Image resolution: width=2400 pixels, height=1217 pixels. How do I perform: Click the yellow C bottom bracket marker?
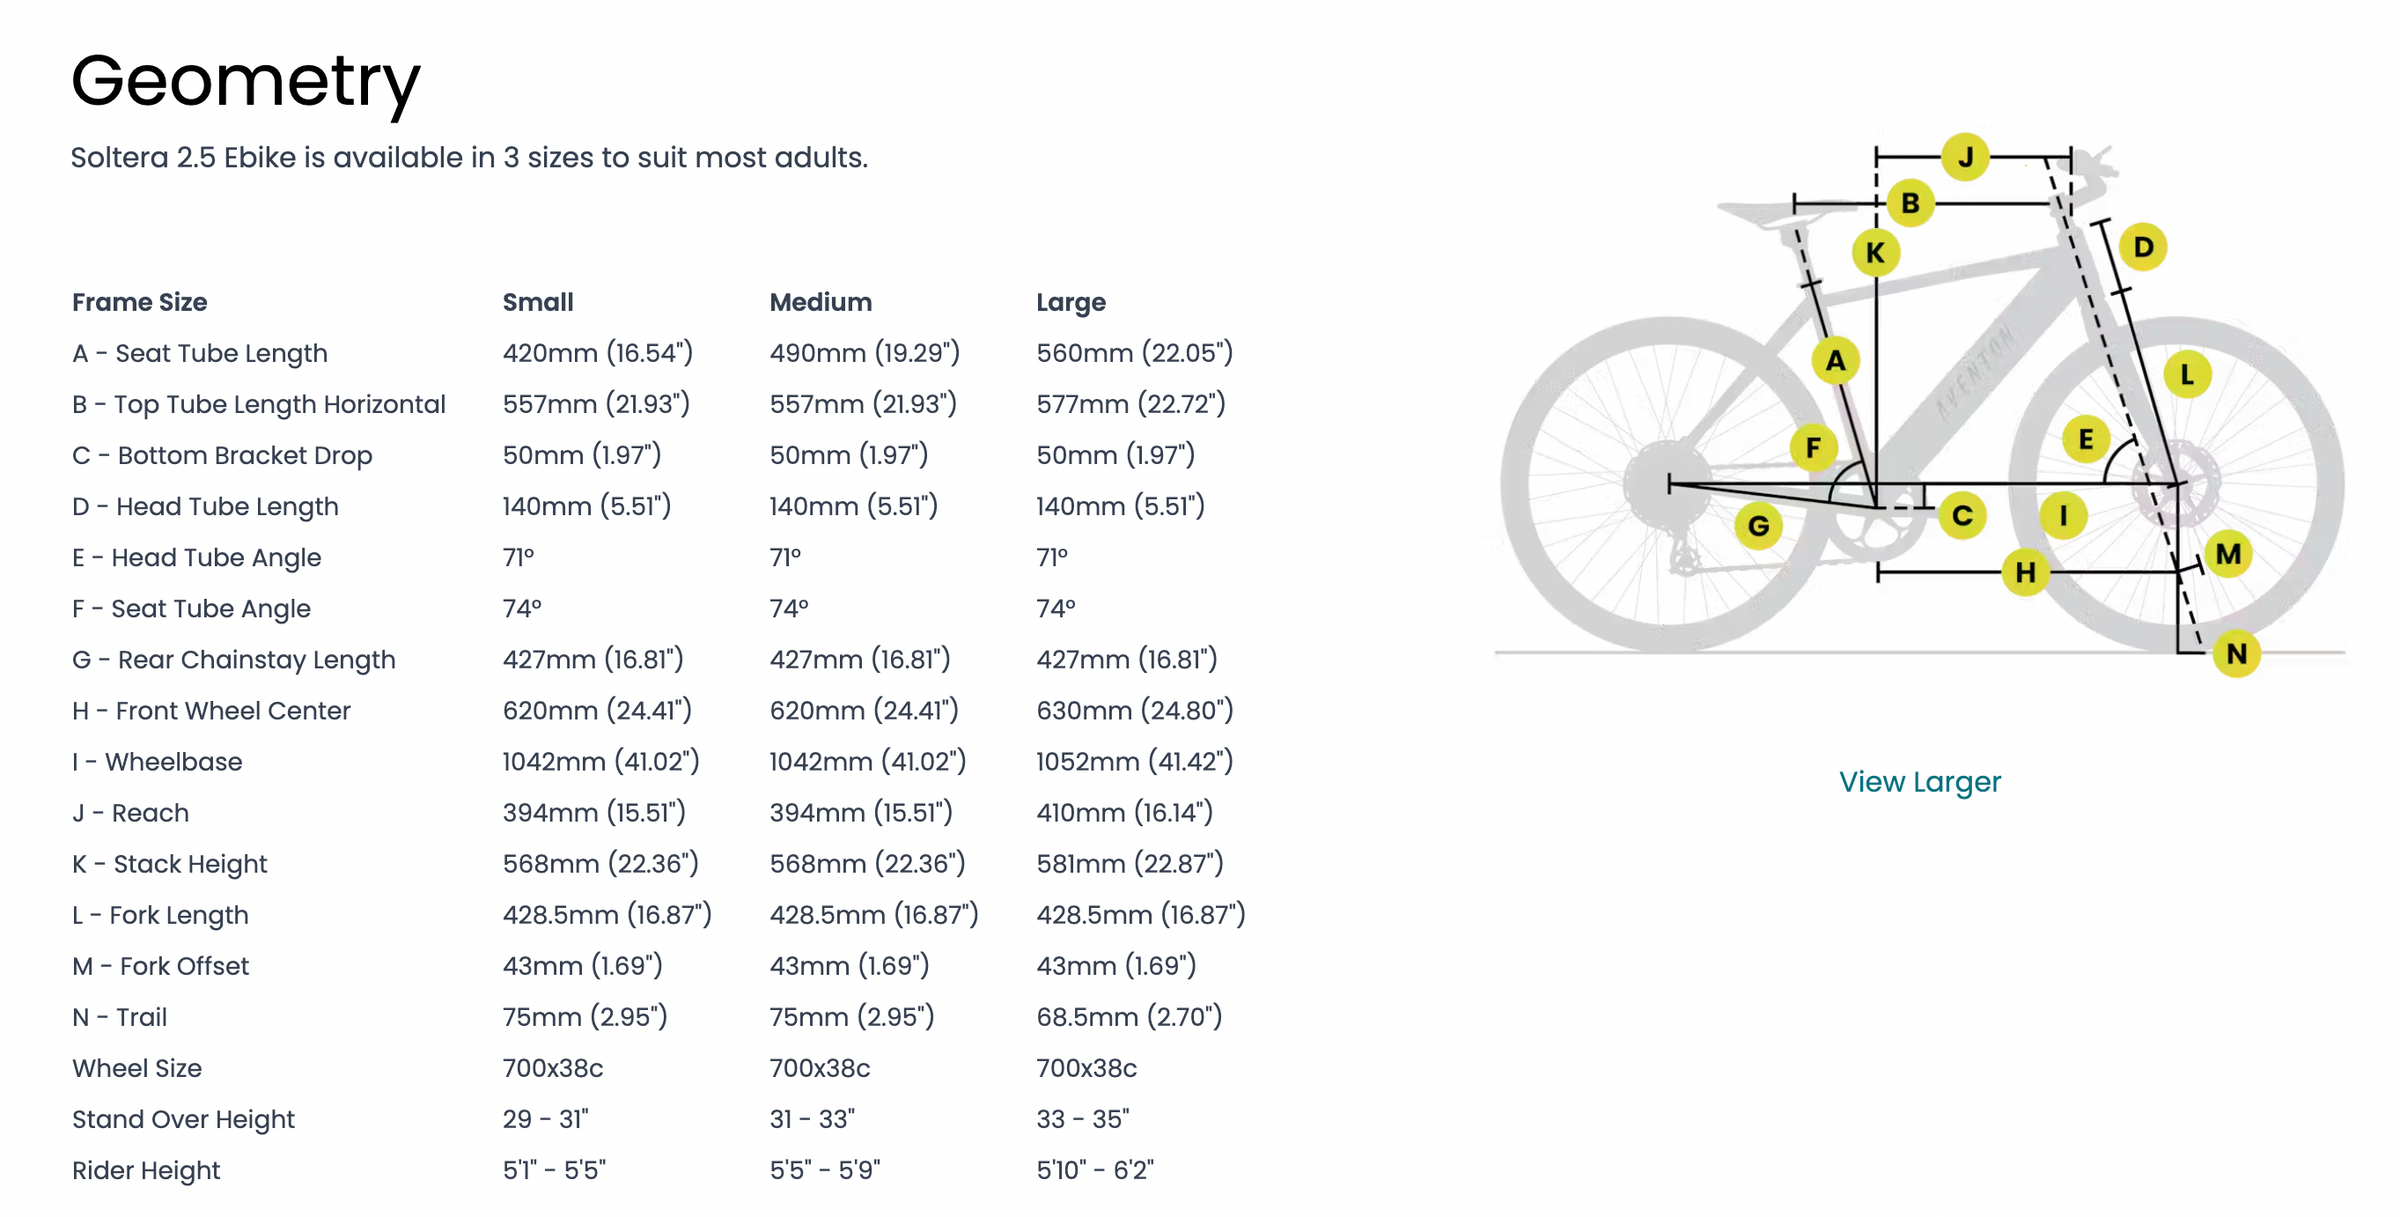coord(1962,516)
